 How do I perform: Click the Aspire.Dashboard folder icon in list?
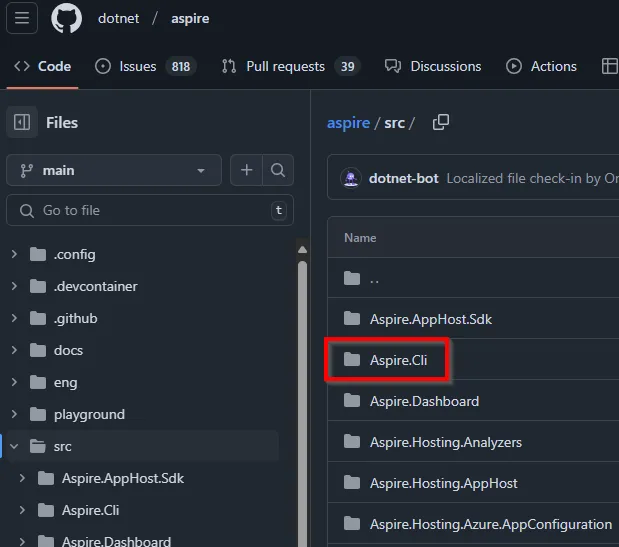(x=351, y=401)
